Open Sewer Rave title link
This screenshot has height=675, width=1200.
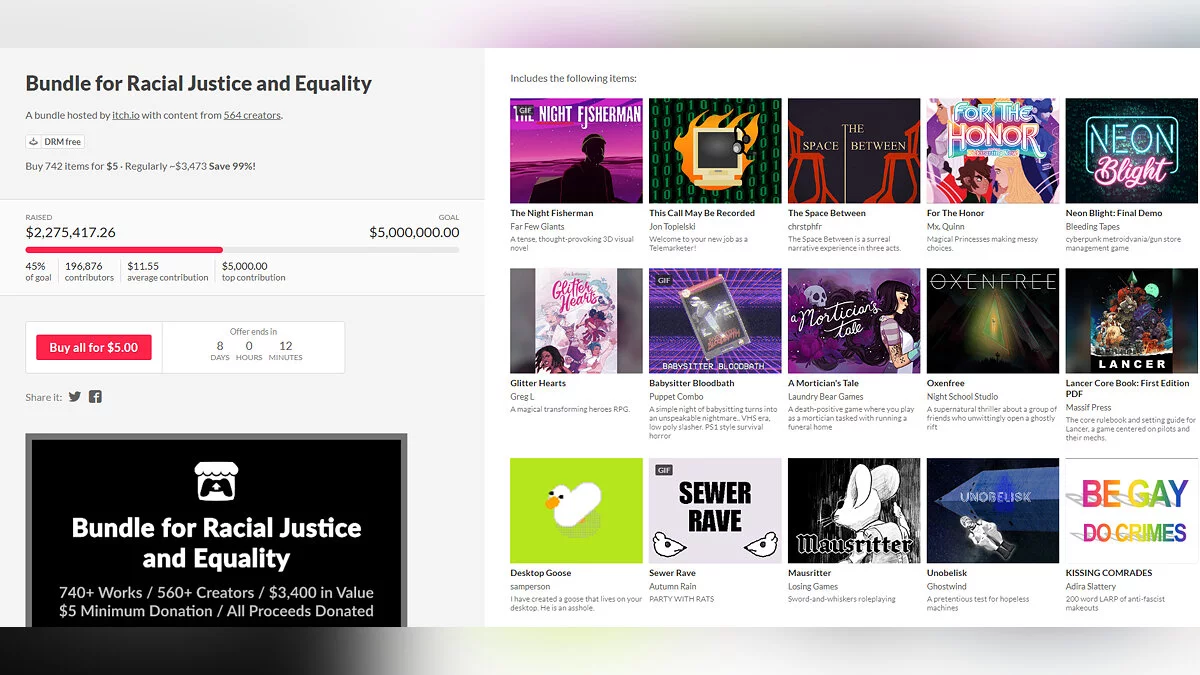(x=672, y=573)
